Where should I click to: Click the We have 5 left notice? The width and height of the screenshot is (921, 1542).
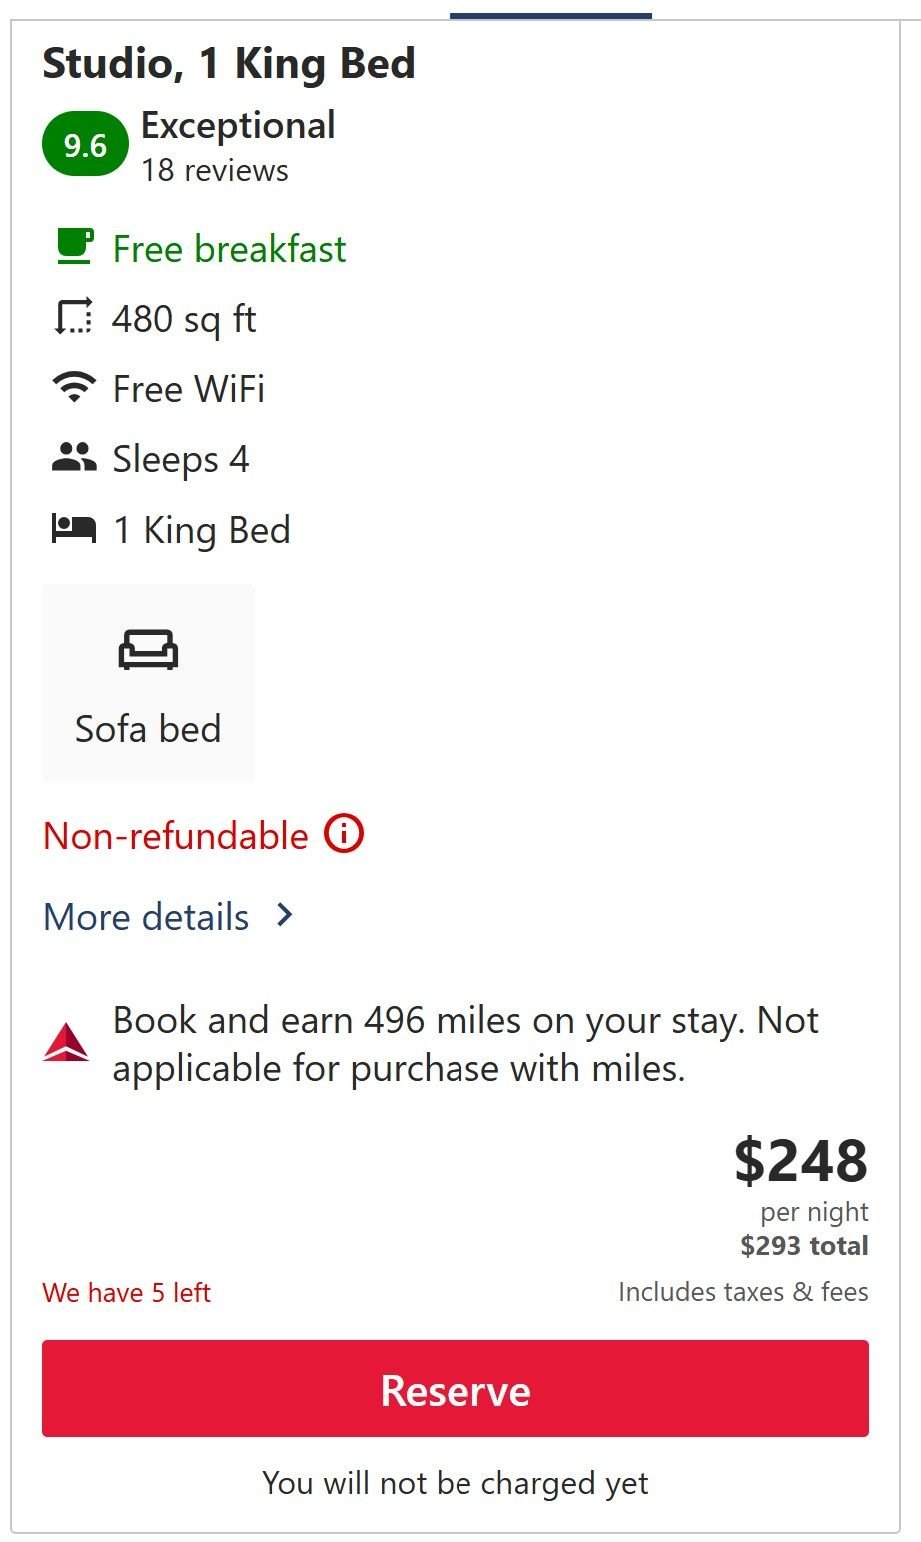pos(126,1293)
